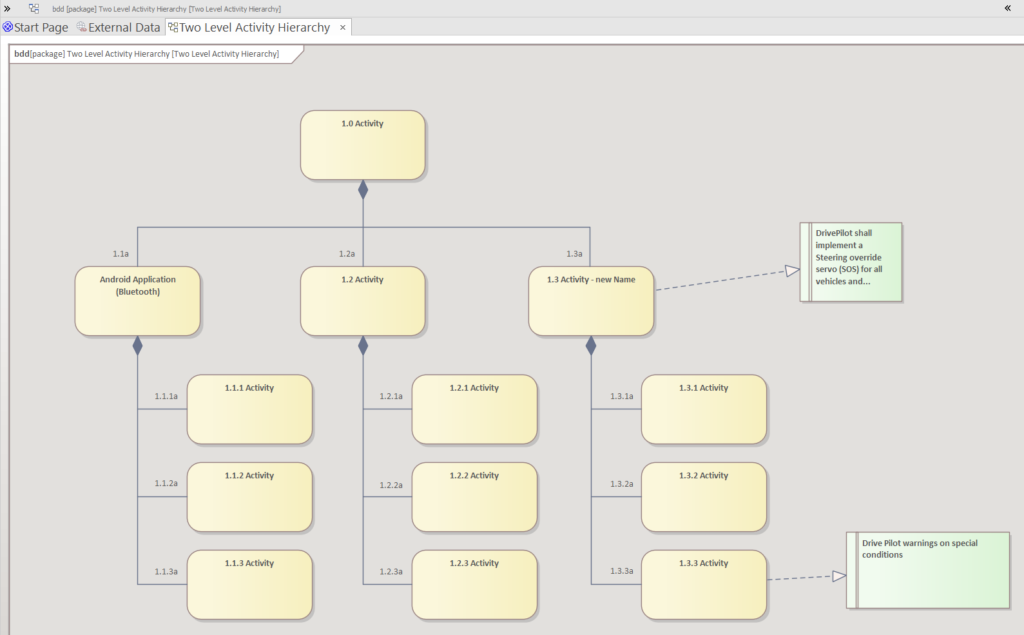Switch to the Start Page tab
Screen dimensions: 1024x635
pyautogui.click(x=35, y=27)
